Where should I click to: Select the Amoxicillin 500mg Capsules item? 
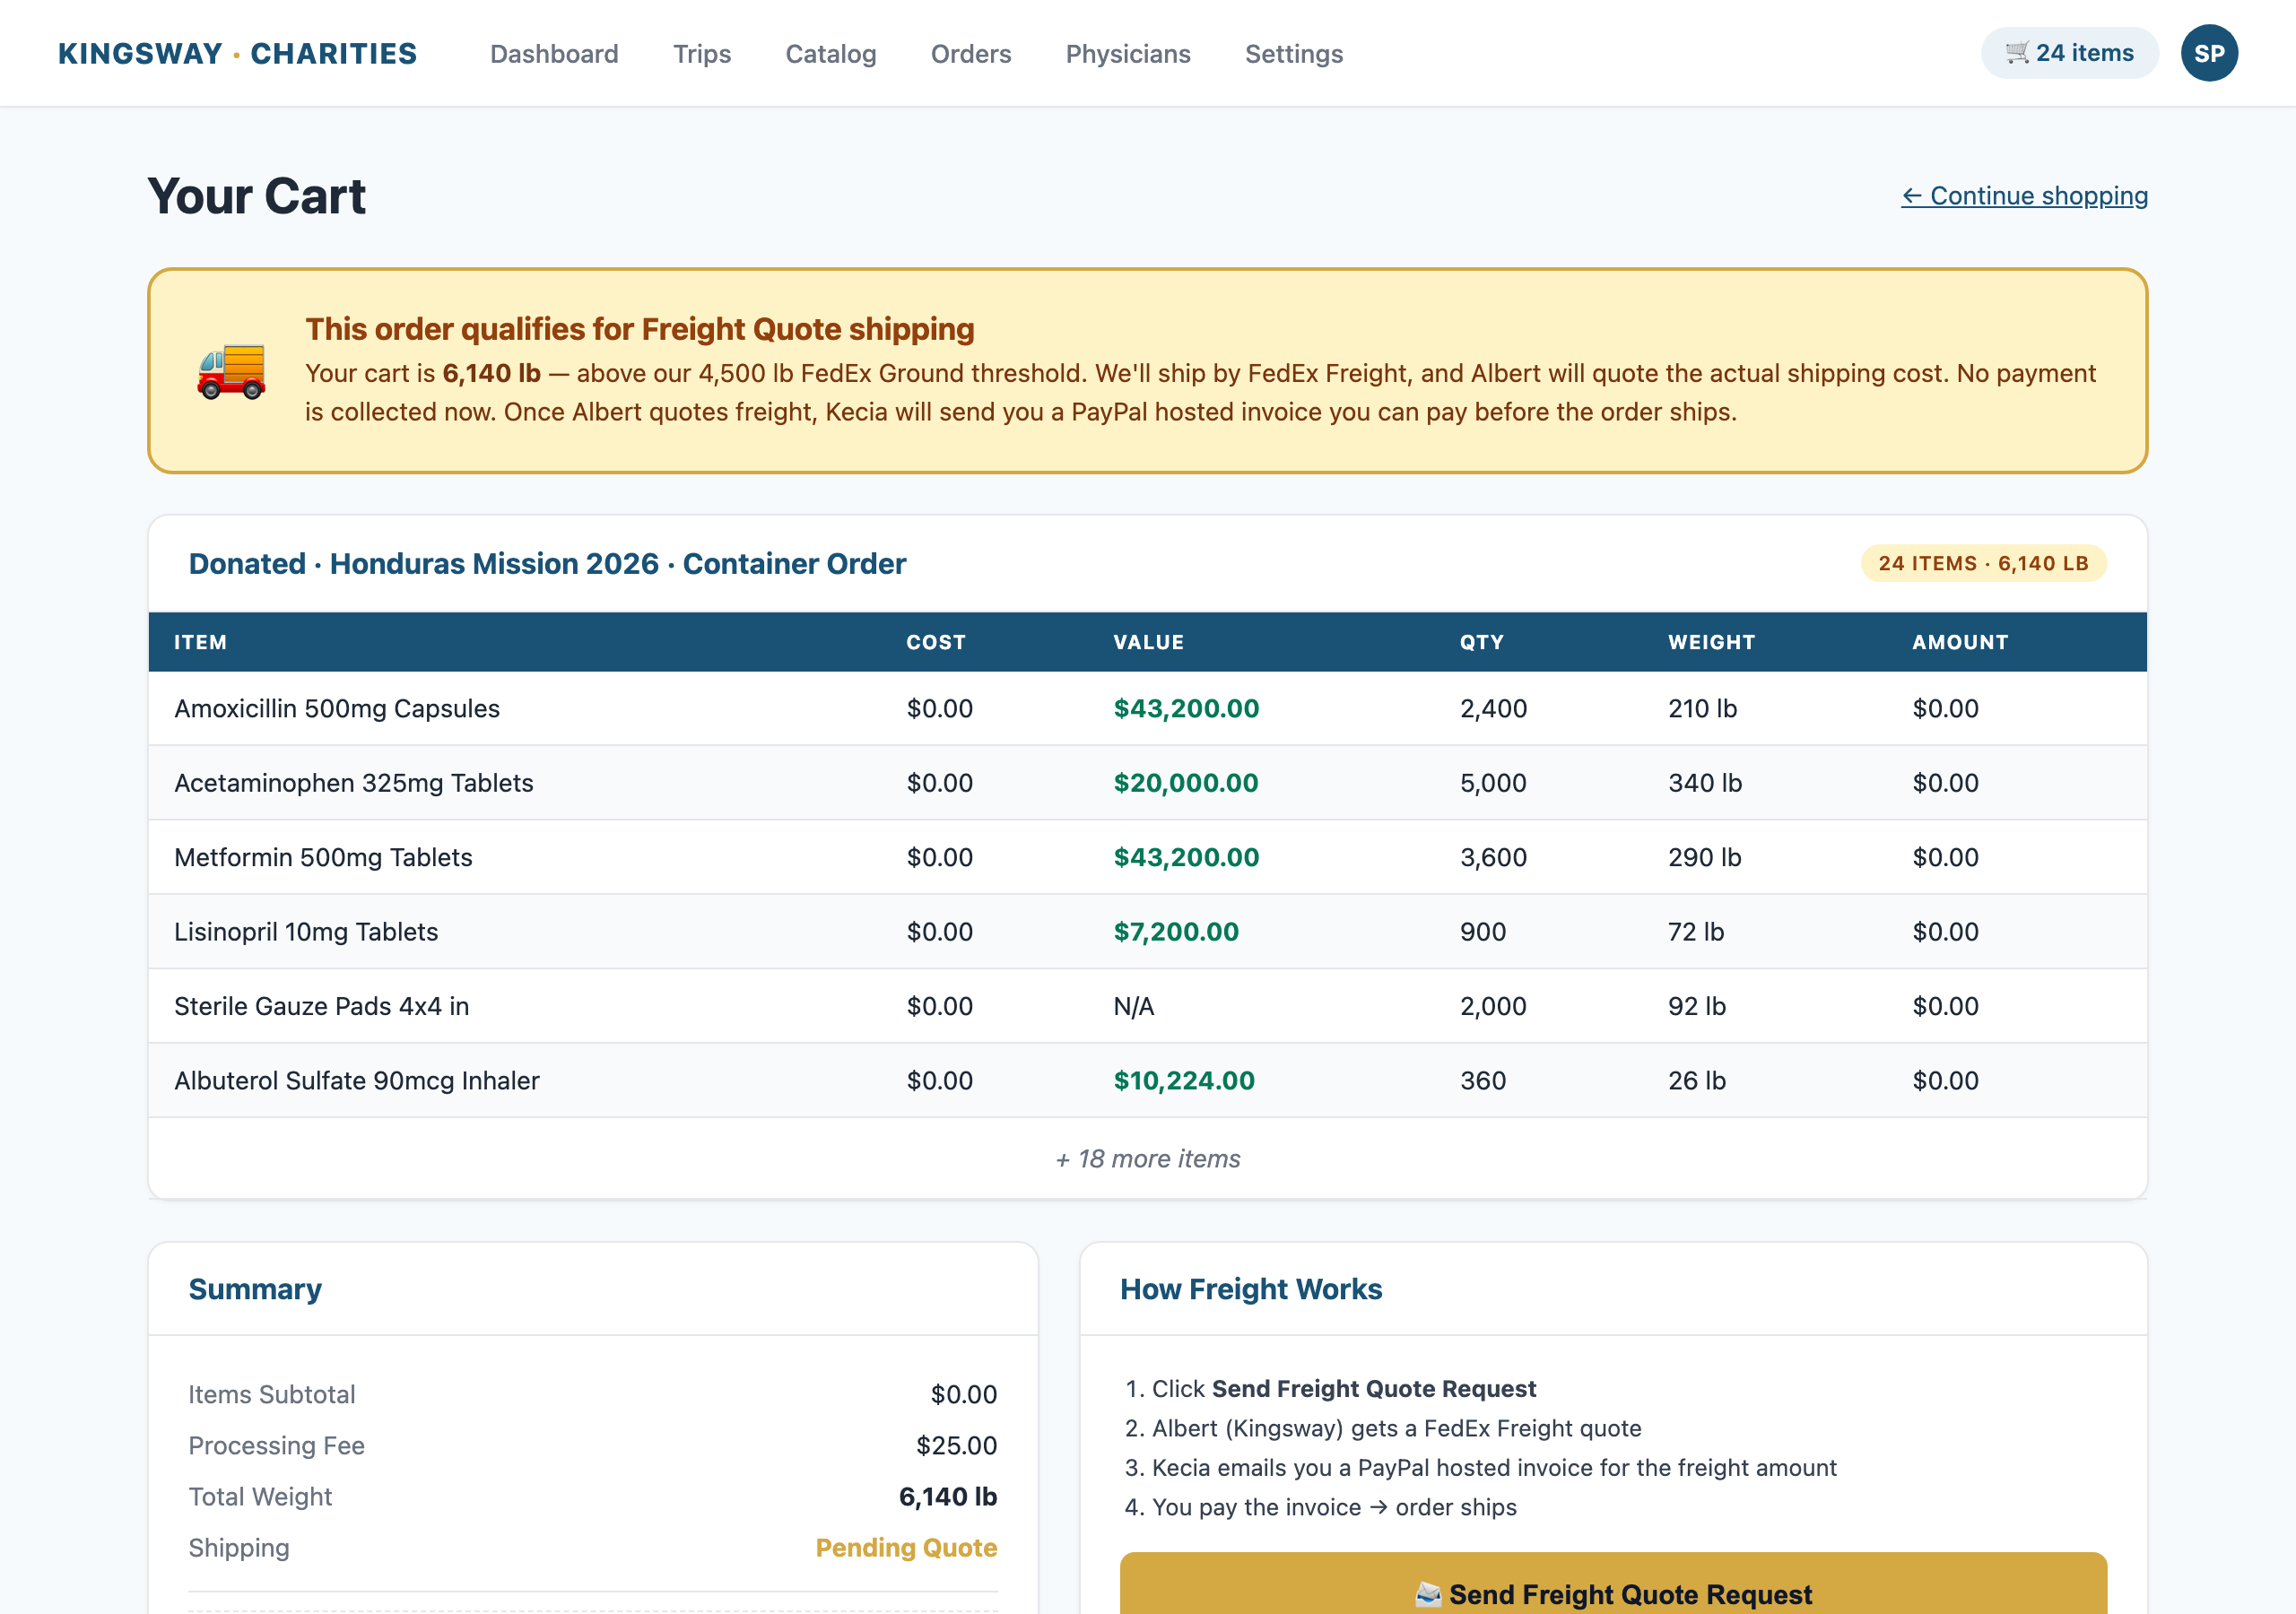pos(337,708)
